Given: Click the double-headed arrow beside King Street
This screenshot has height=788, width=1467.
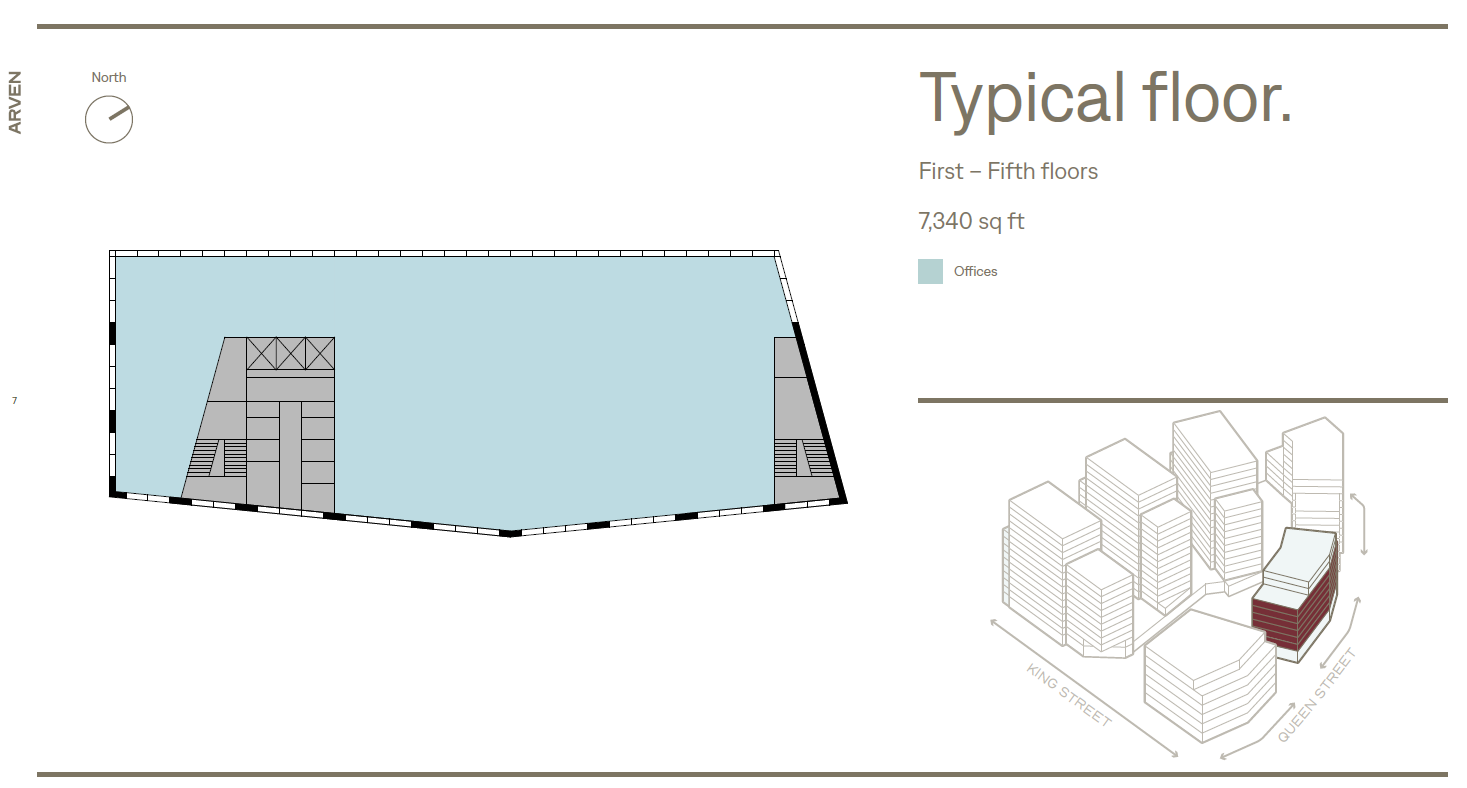Looking at the screenshot, I should tap(1083, 688).
